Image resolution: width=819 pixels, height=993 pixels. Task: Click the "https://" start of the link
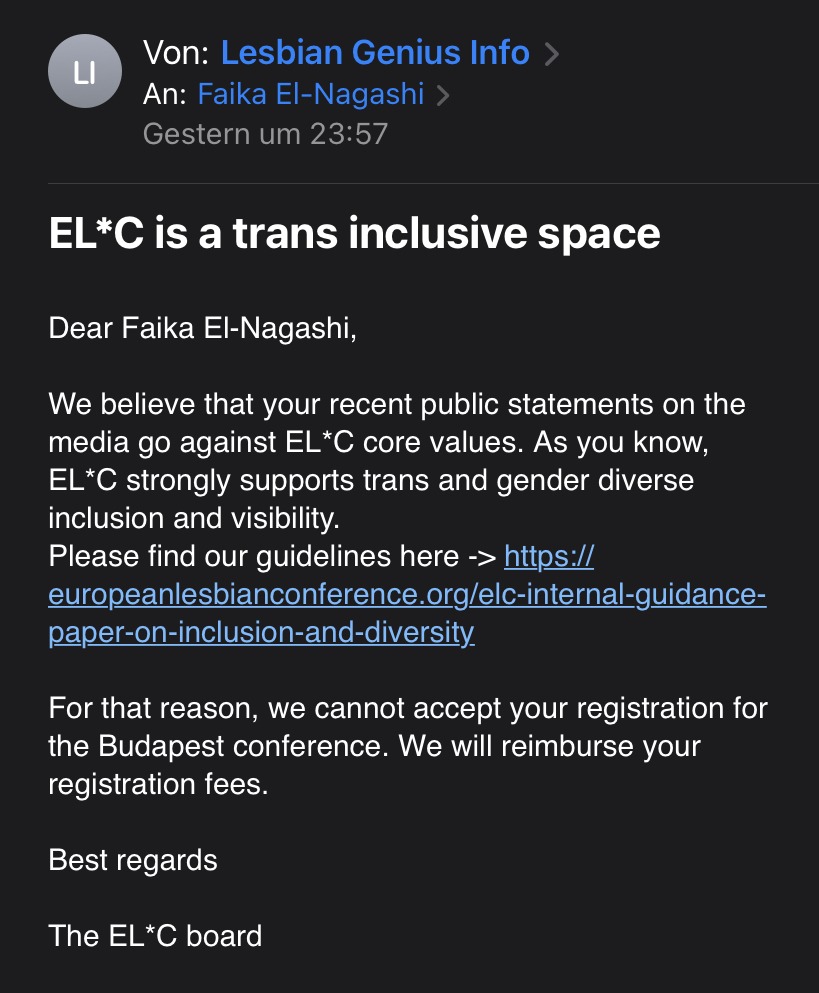[x=549, y=555]
